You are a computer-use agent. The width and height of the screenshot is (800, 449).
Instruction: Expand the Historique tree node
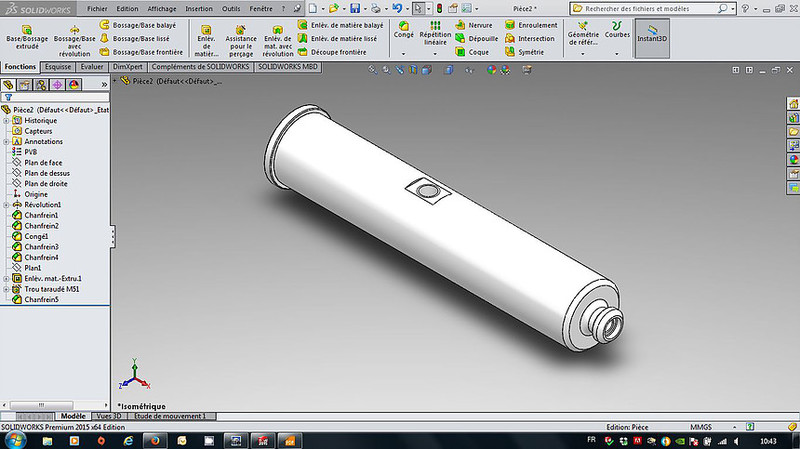[6, 120]
